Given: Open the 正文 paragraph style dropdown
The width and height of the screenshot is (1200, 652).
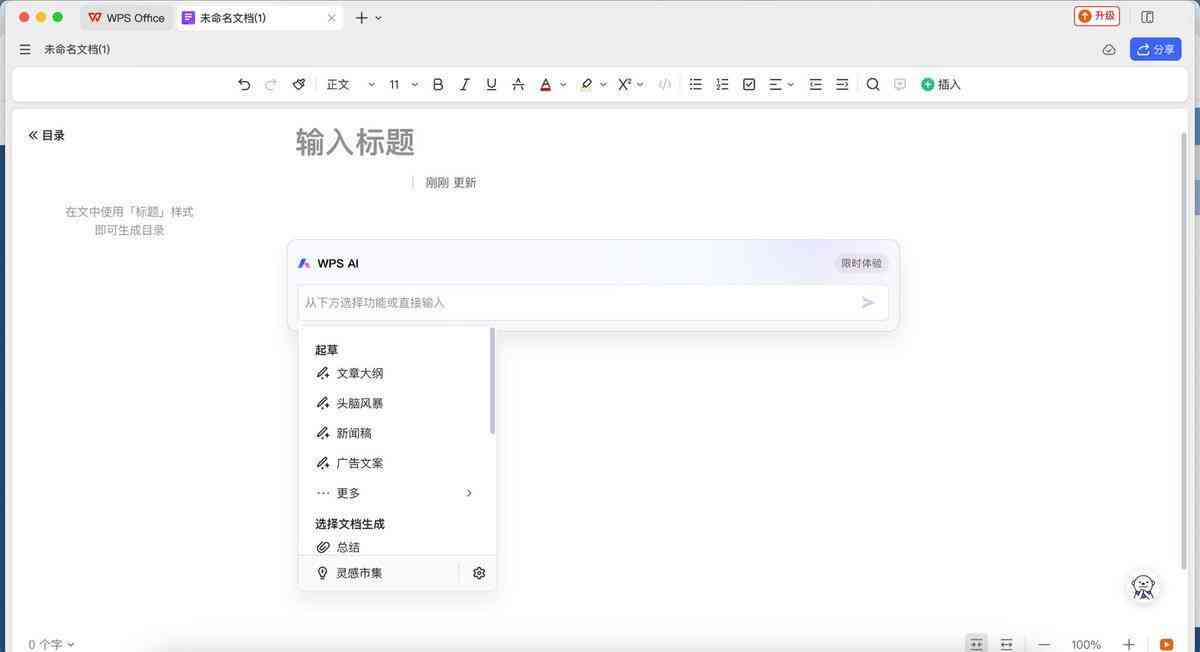Looking at the screenshot, I should point(350,85).
